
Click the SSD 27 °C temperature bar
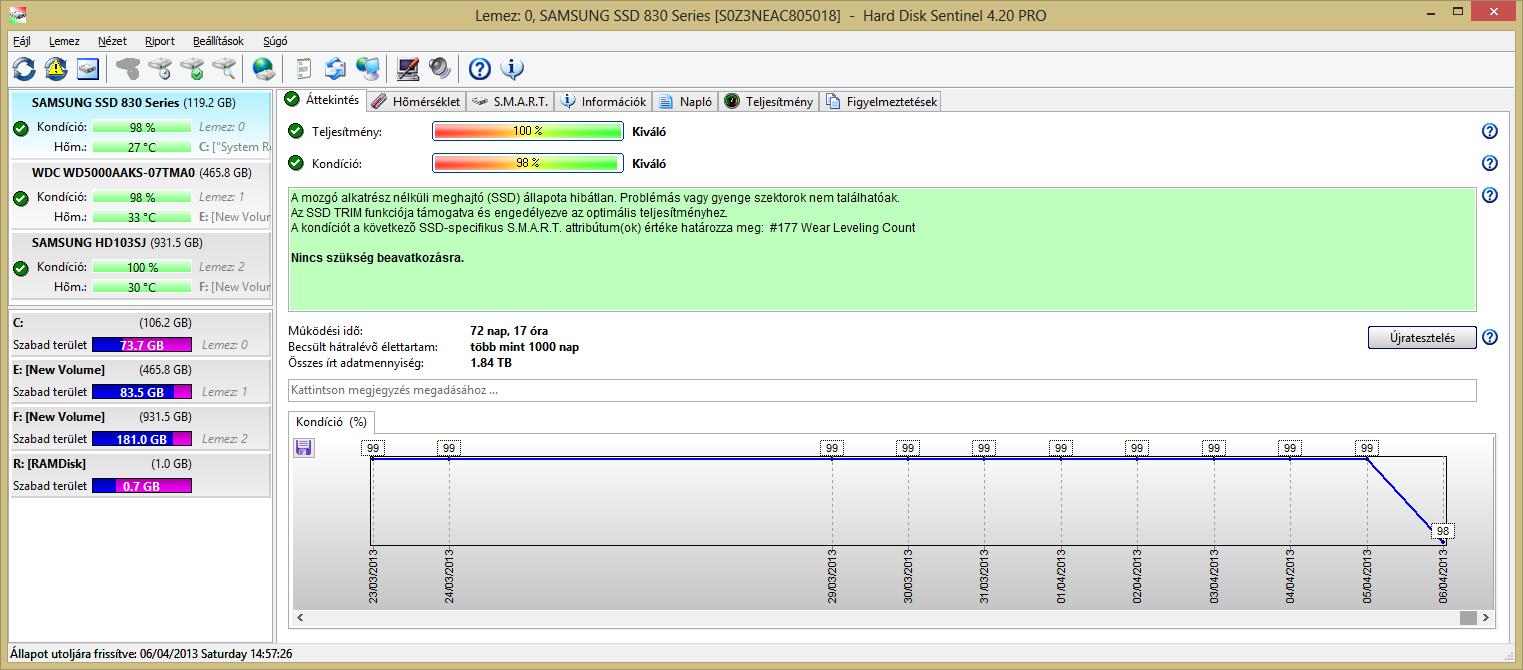point(142,147)
